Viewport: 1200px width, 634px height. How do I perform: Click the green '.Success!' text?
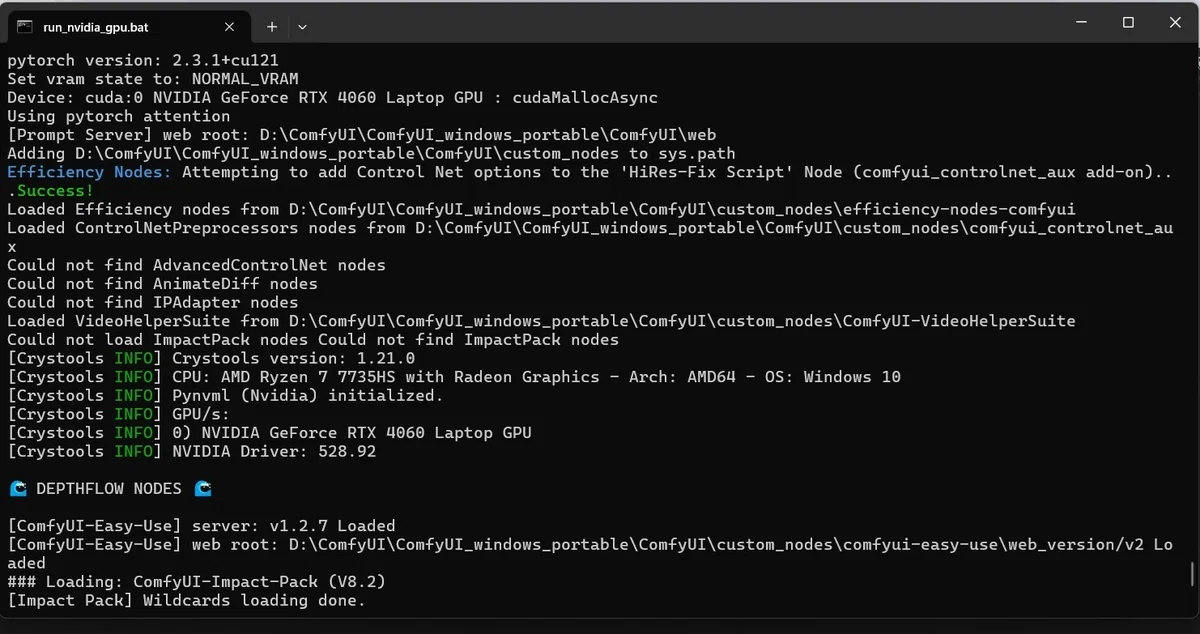pos(50,190)
